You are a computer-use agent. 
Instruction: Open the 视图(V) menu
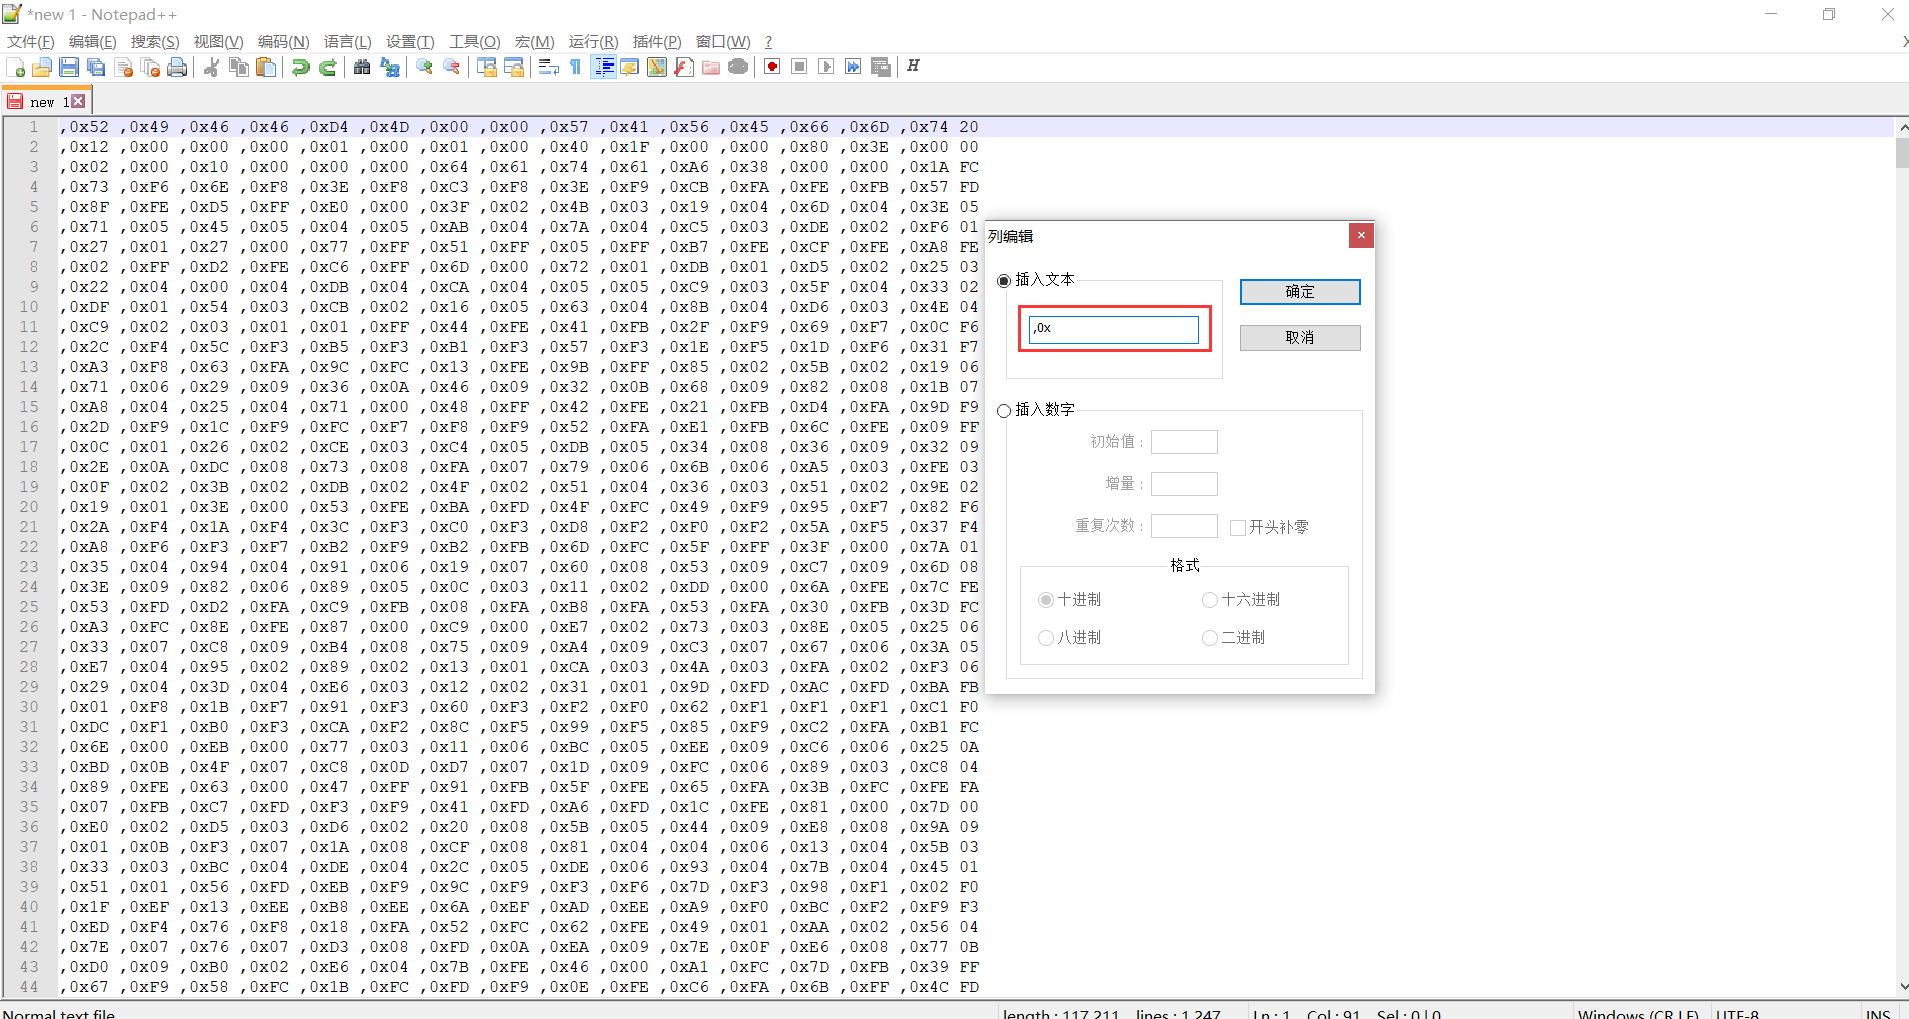[x=218, y=42]
